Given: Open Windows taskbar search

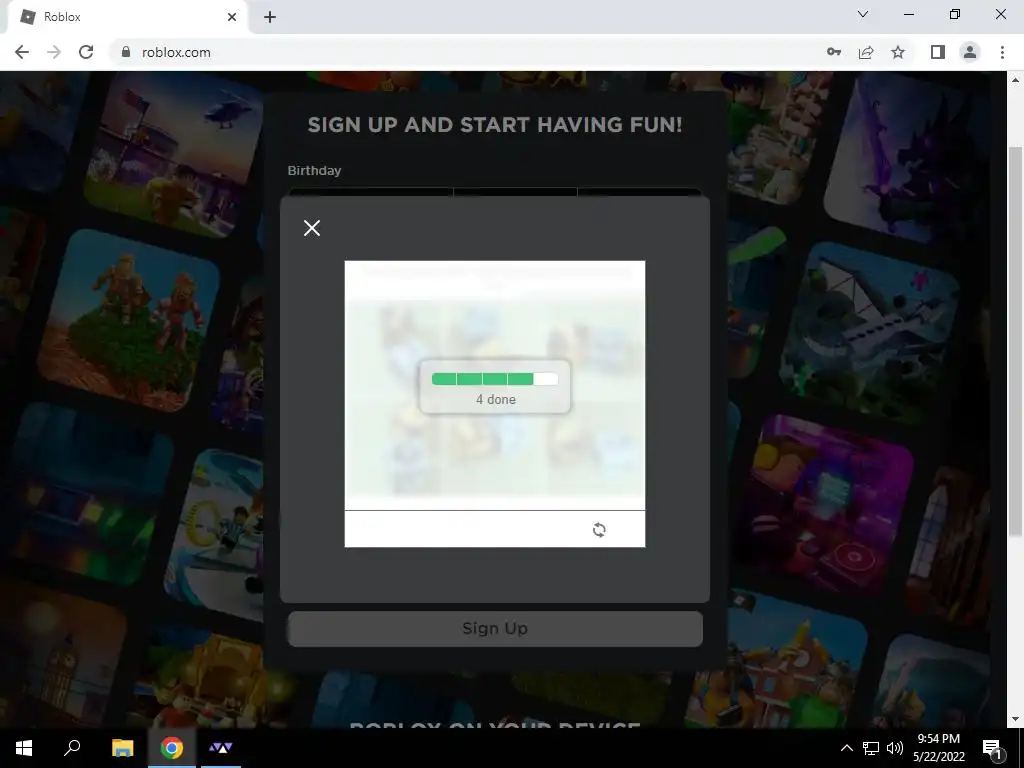Looking at the screenshot, I should pyautogui.click(x=72, y=748).
